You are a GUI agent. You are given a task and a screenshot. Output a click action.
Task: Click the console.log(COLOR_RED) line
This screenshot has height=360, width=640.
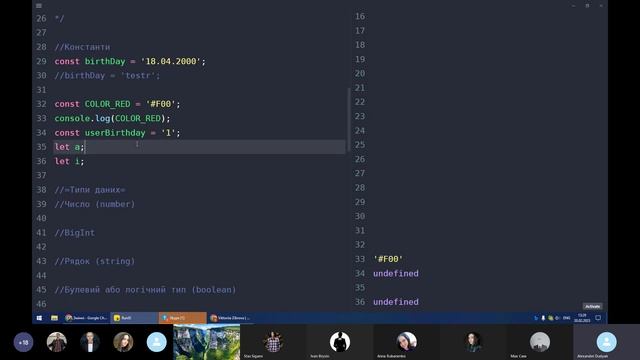point(112,118)
